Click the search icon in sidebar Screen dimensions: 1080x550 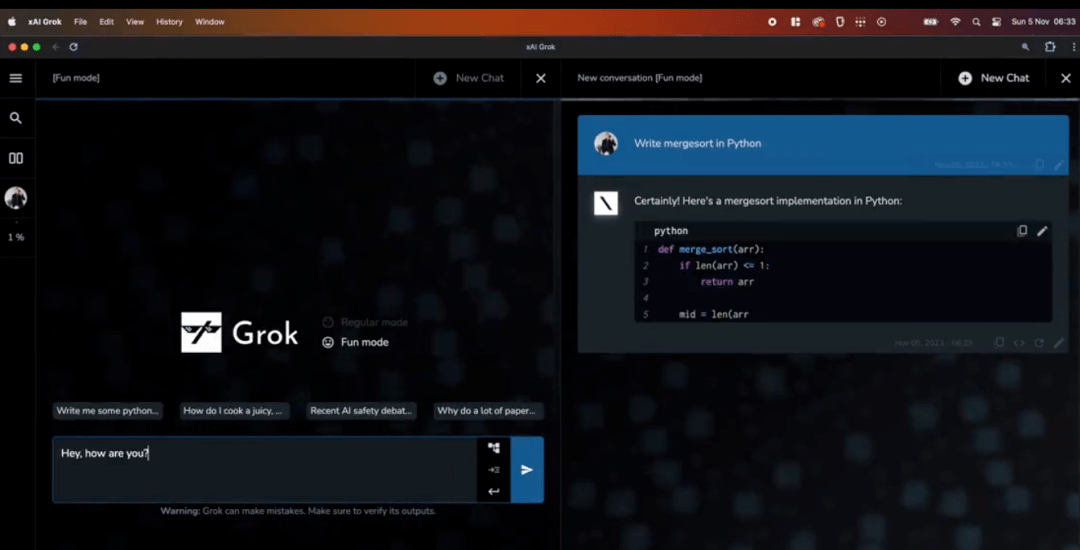coord(15,118)
